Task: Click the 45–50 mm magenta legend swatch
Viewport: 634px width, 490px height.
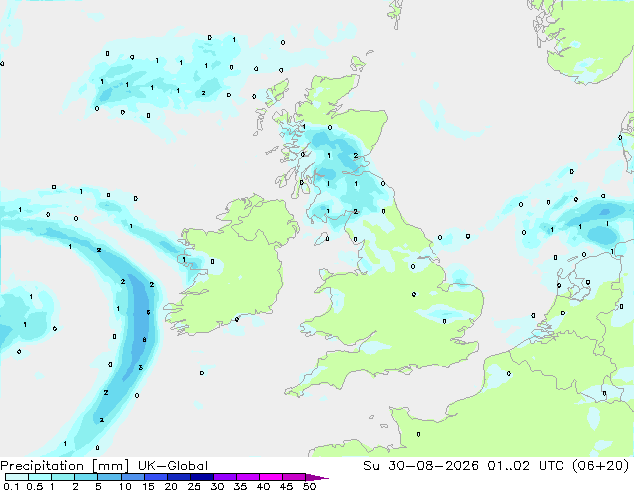Action: pos(294,477)
